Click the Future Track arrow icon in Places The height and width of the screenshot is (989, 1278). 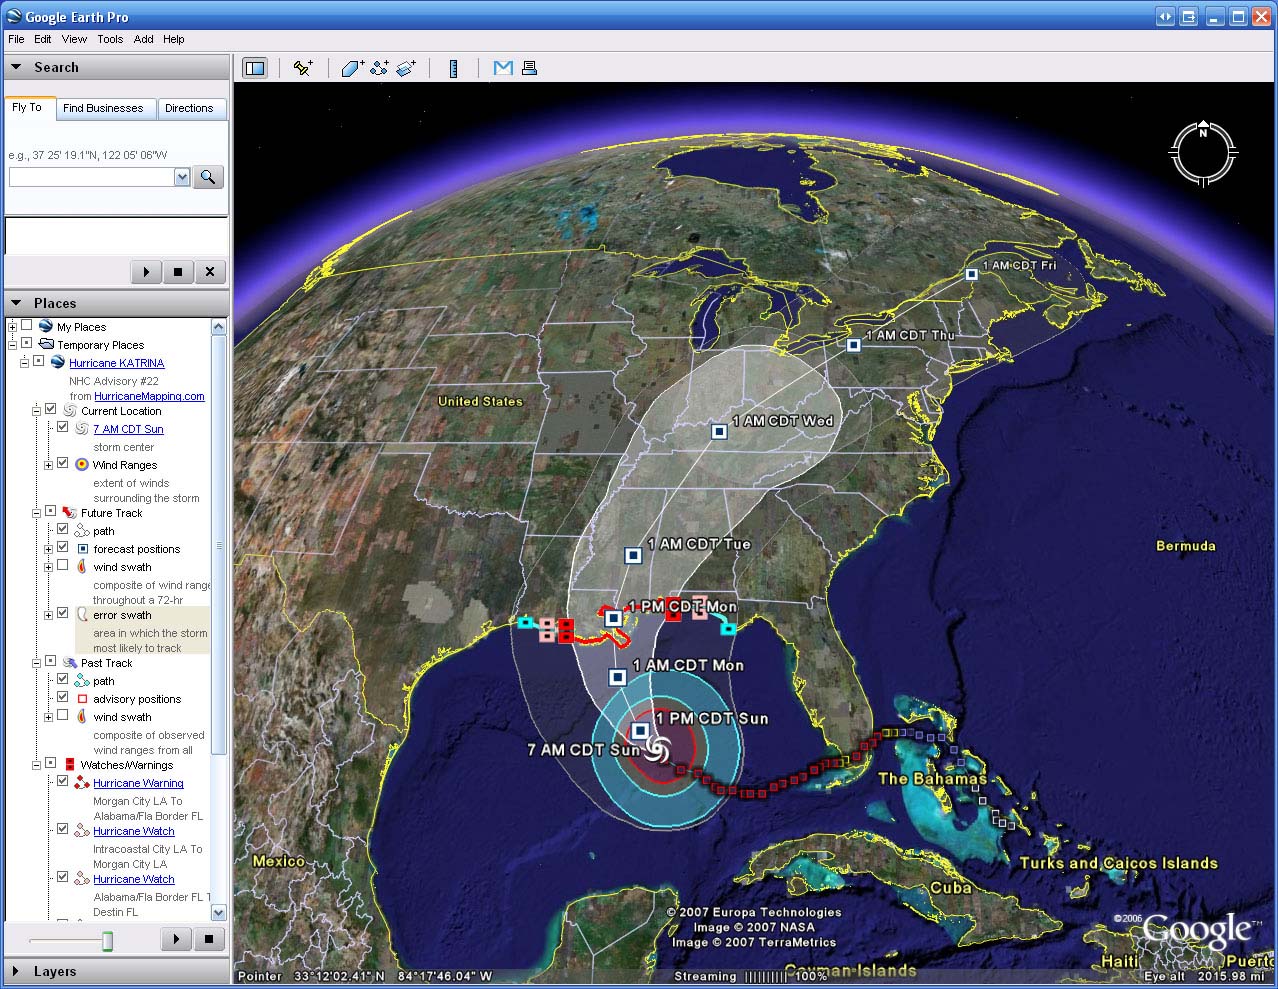click(x=69, y=512)
